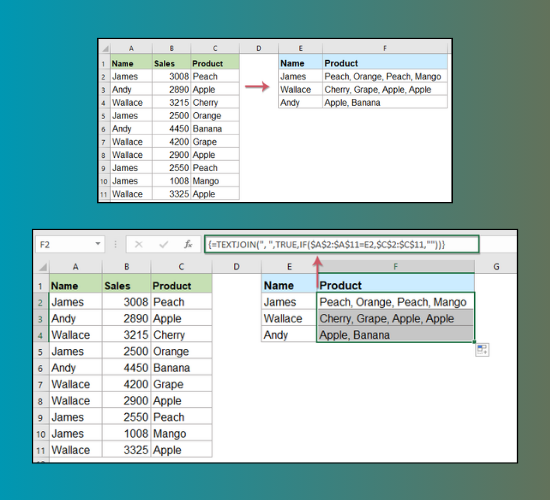Image resolution: width=550 pixels, height=500 pixels.
Task: Click 'Orange' cell in lower spreadsheet
Action: (x=181, y=351)
